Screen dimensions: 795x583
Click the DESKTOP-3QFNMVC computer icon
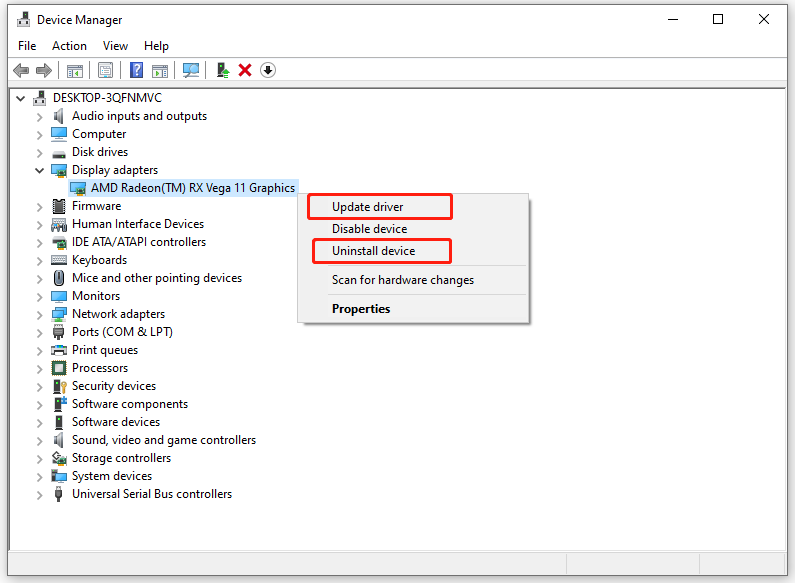click(40, 98)
